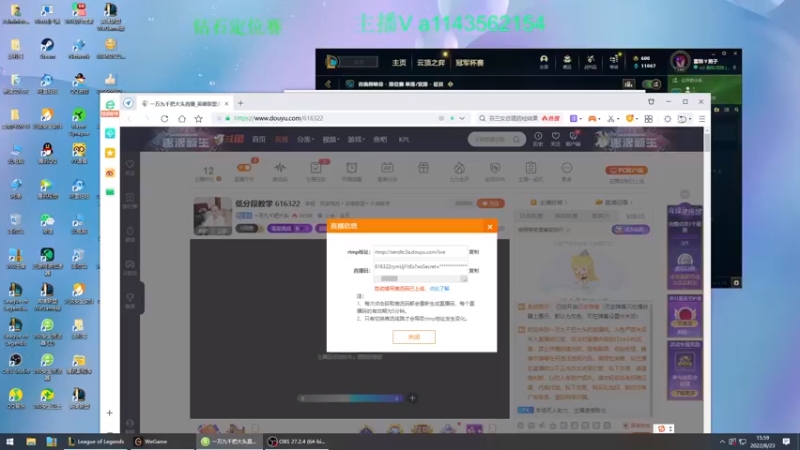Open the Windows Start menu
This screenshot has width=800, height=450.
pyautogui.click(x=9, y=441)
